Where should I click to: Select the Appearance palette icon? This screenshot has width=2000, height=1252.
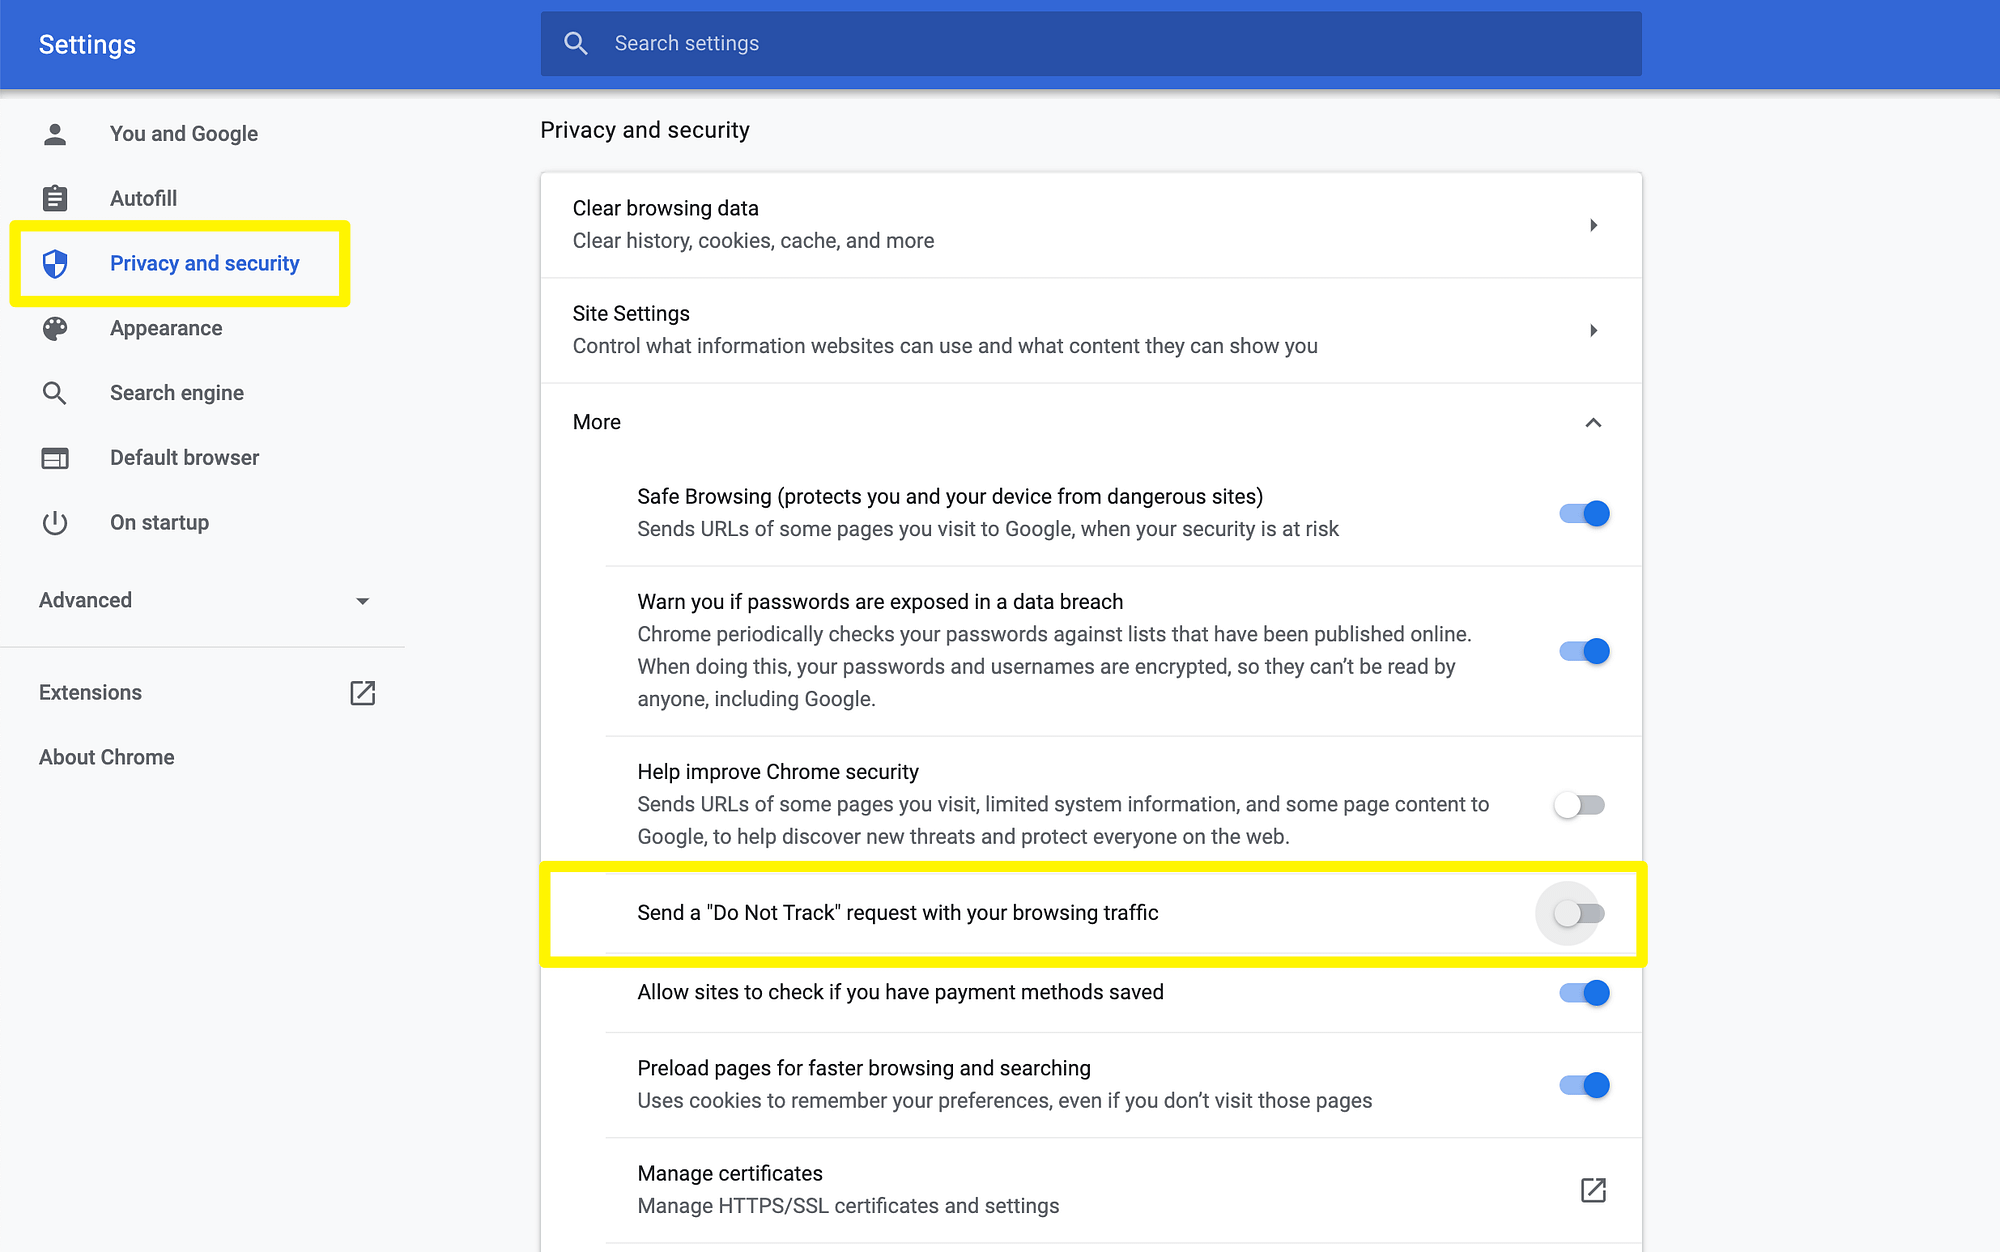(x=55, y=328)
